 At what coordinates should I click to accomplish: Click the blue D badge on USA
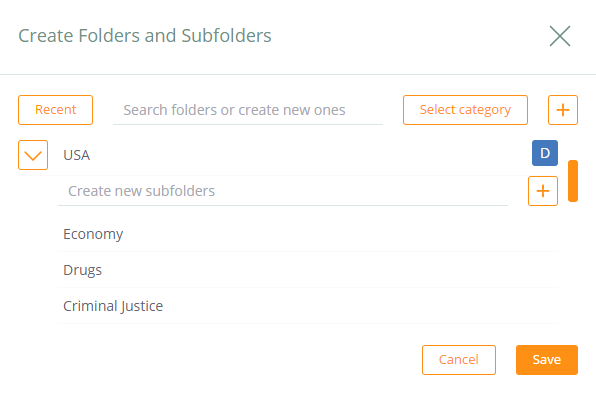[x=545, y=153]
